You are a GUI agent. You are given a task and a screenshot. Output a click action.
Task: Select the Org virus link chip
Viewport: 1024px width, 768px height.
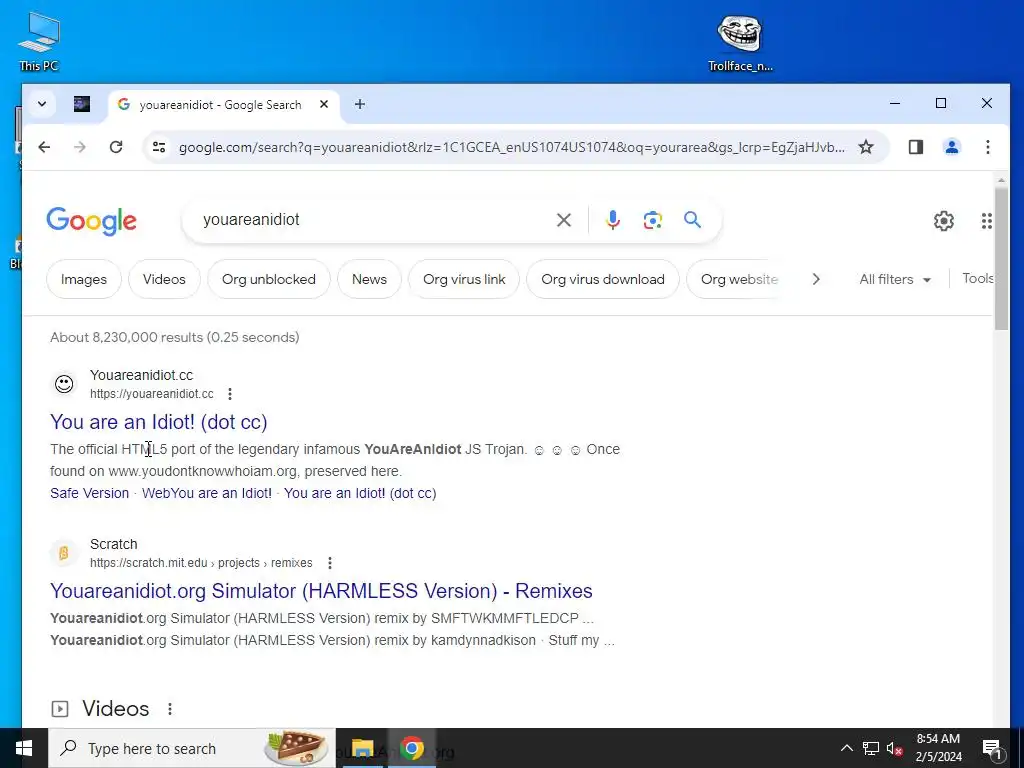[464, 279]
